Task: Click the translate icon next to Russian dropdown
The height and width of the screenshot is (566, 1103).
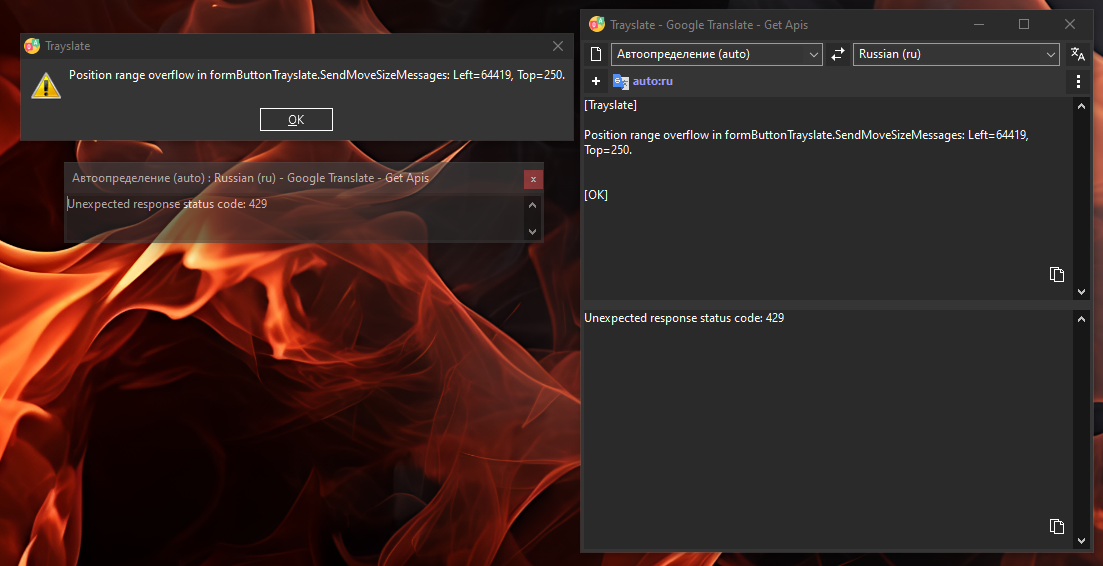Action: pyautogui.click(x=1078, y=54)
